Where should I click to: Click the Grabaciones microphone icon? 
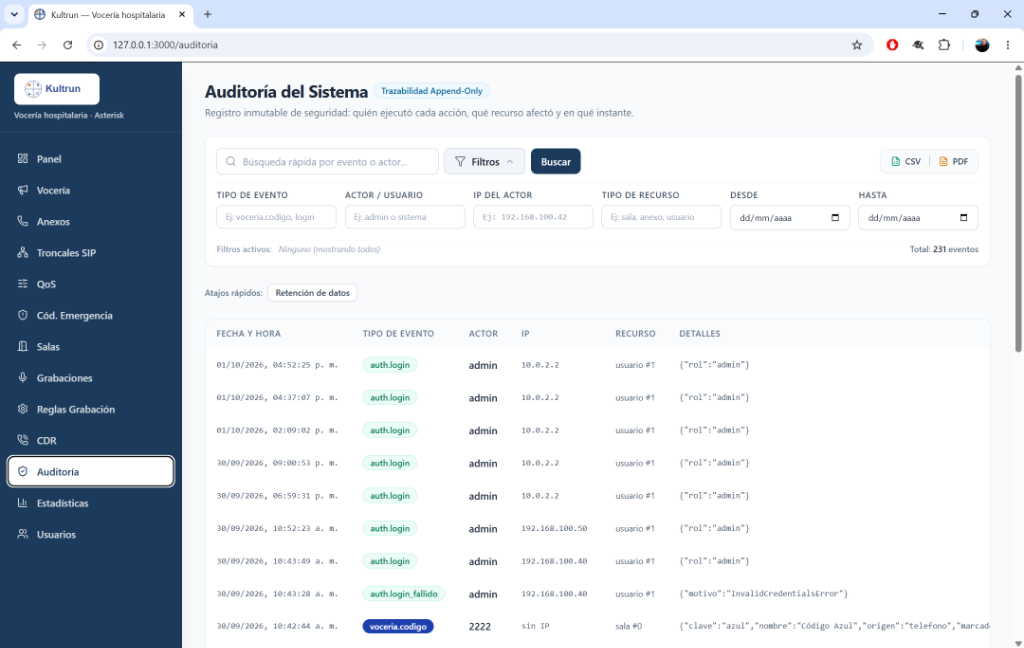(x=23, y=378)
